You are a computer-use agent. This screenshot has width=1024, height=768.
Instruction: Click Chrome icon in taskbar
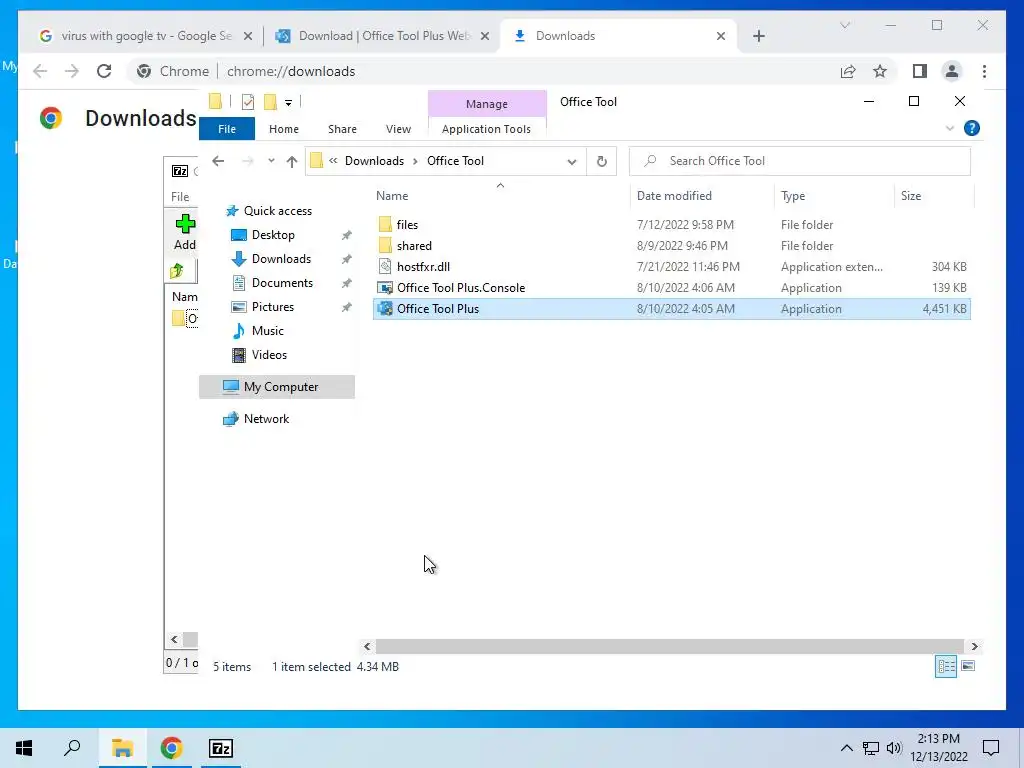pos(171,748)
